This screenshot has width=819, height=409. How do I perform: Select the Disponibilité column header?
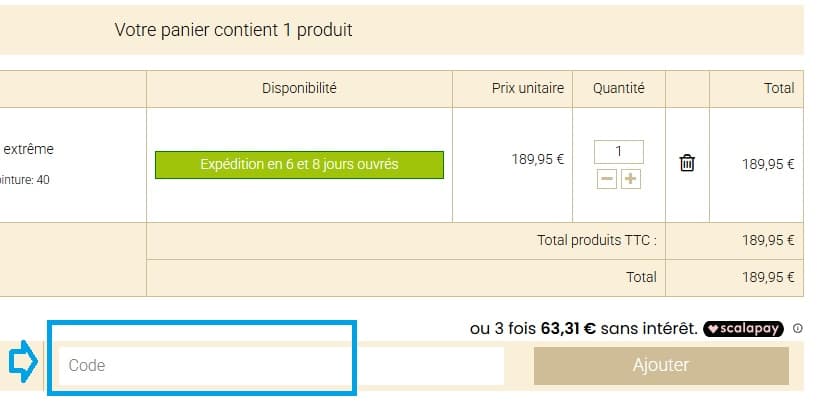299,88
